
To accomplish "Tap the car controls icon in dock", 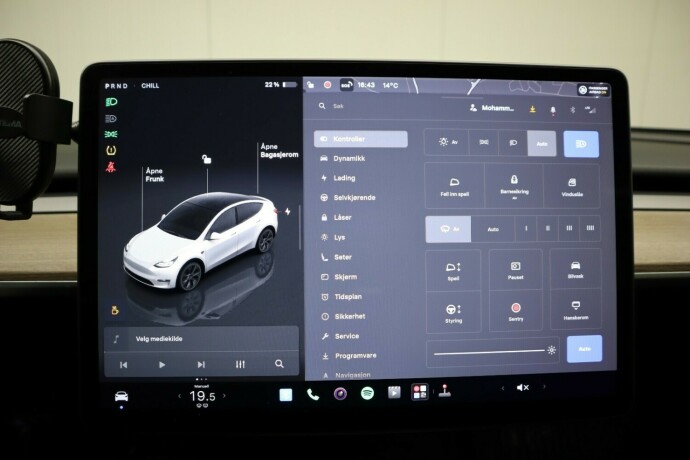I will 121,397.
